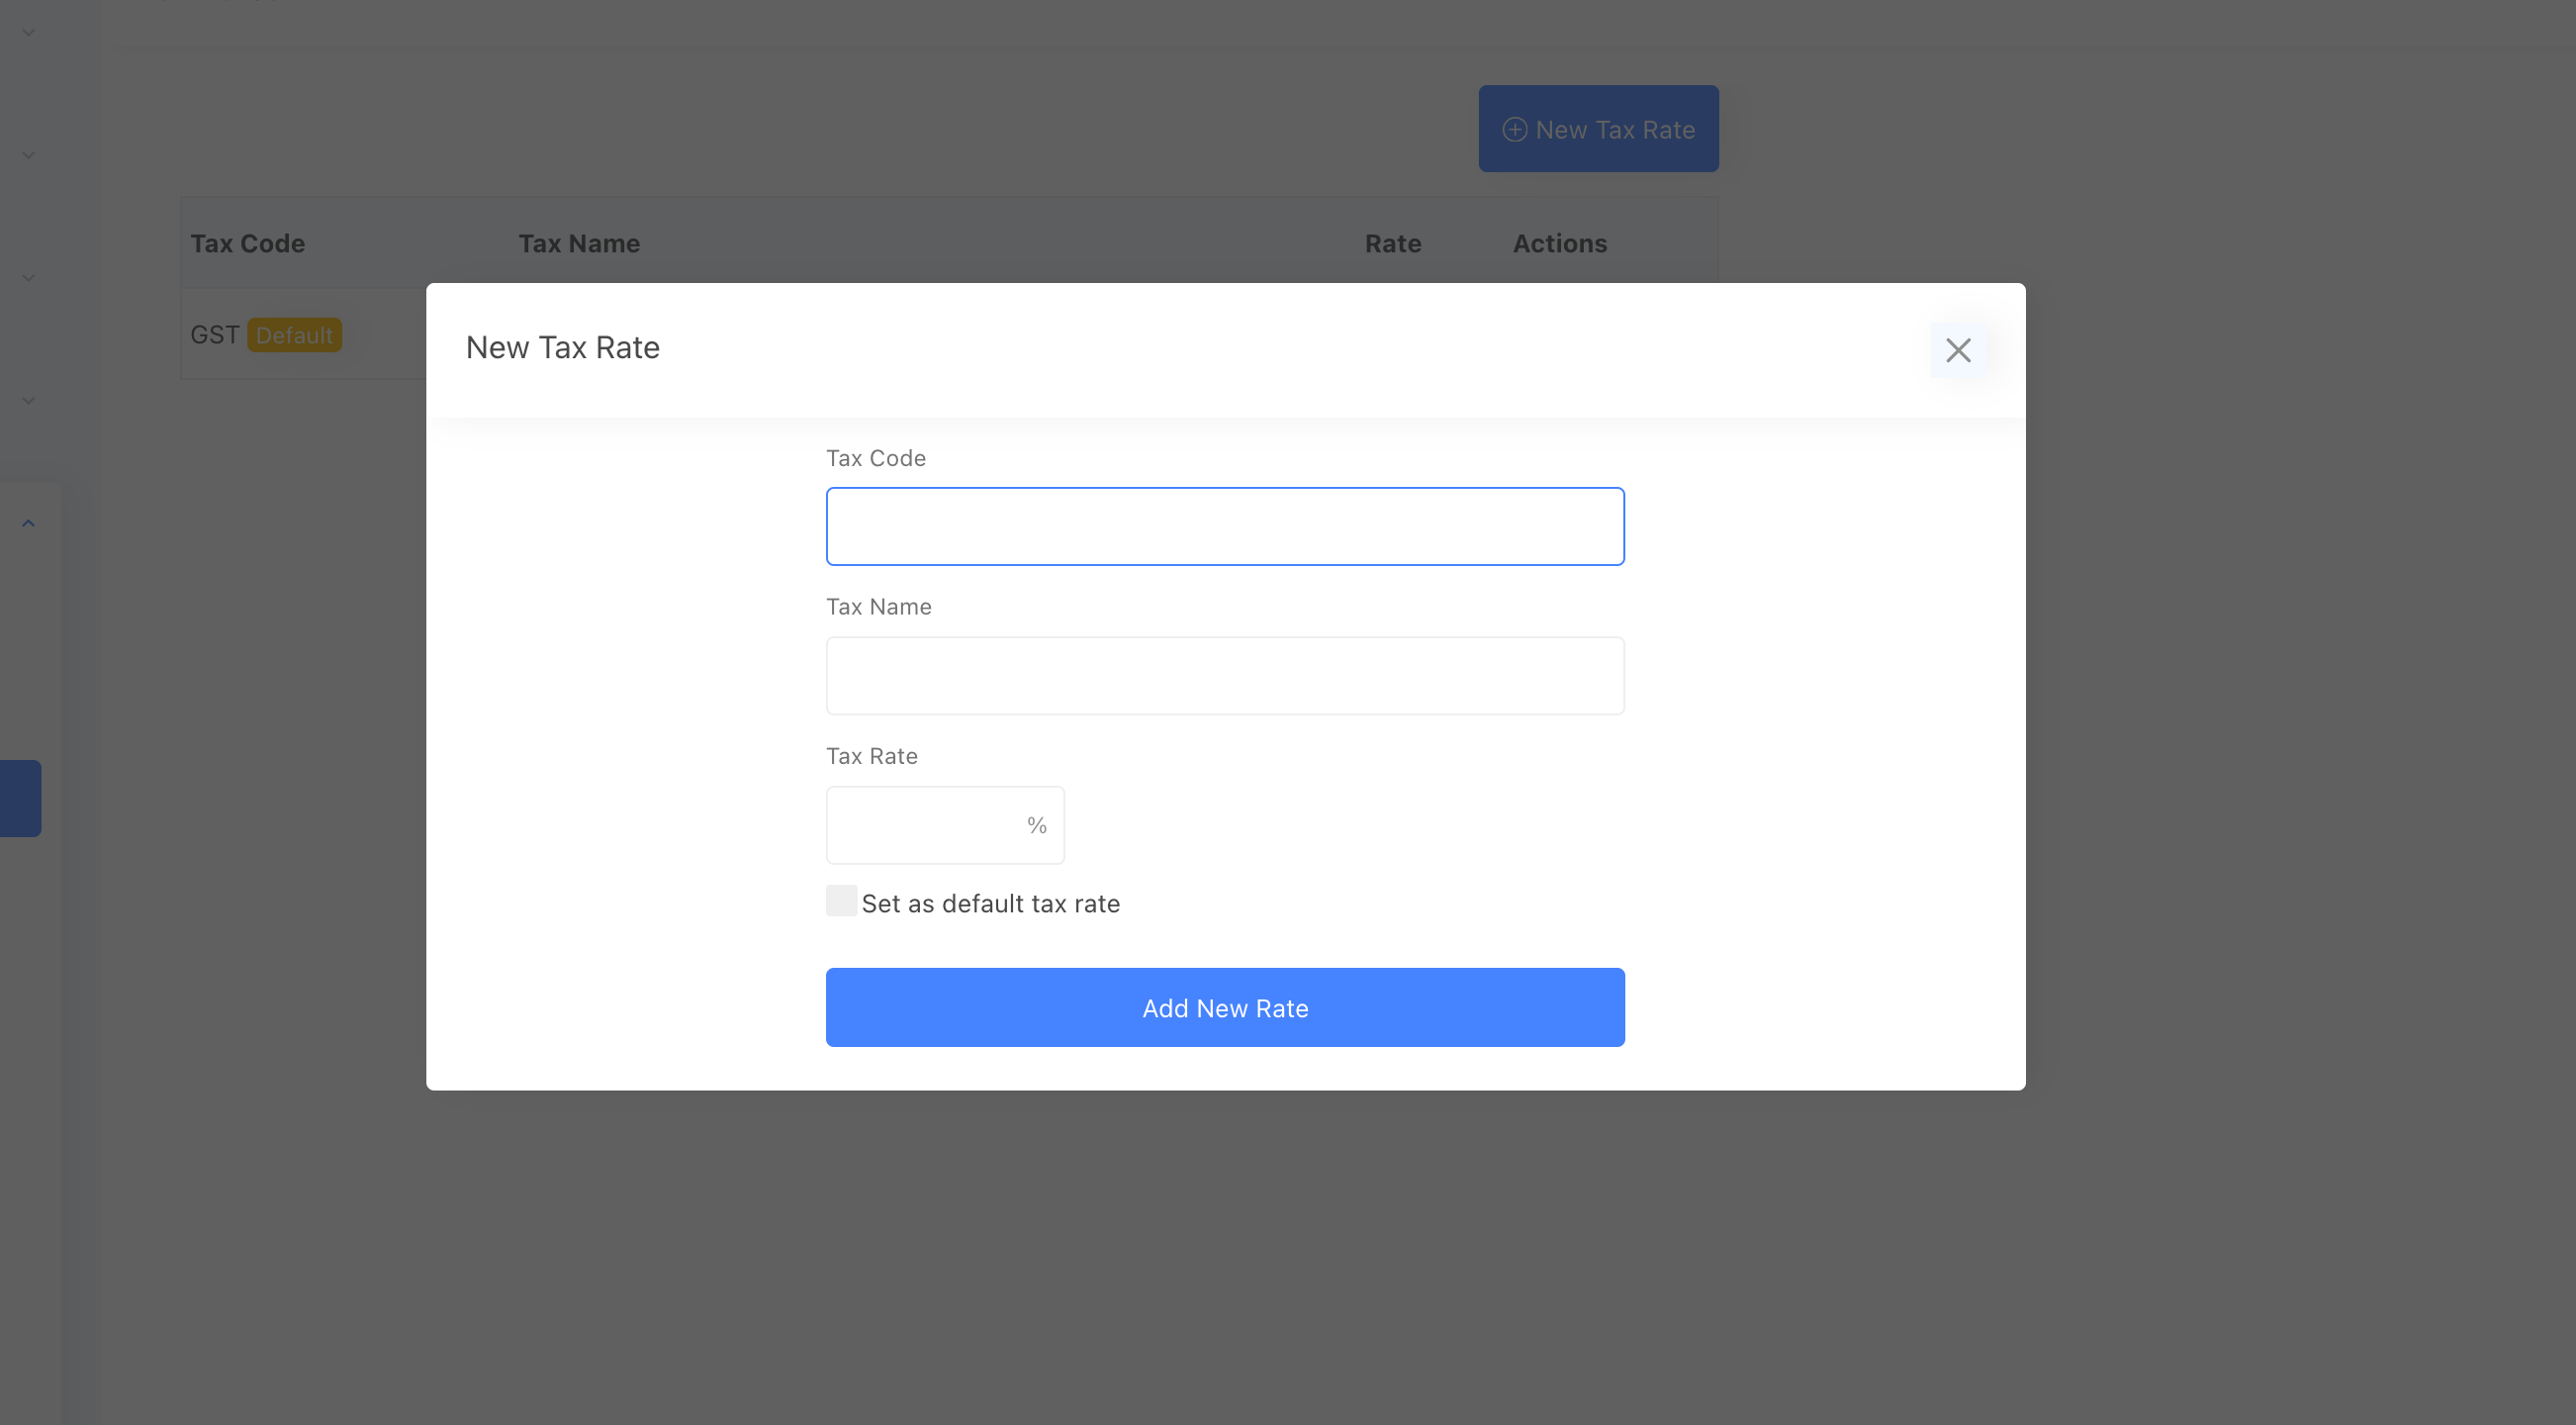
Task: Collapse the expanded sidebar section with up chevron
Action: [28, 523]
